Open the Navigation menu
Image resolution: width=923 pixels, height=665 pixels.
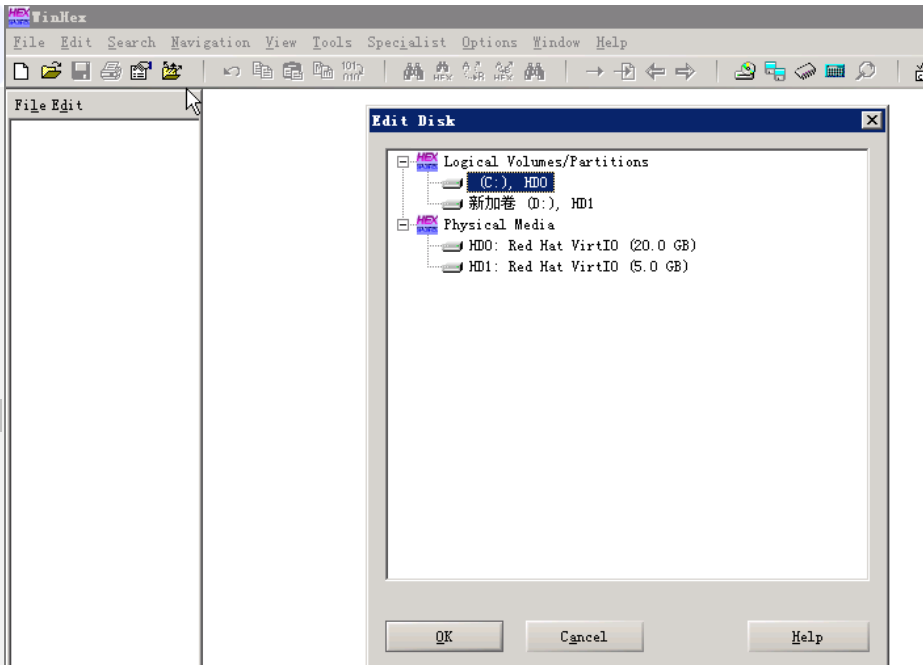point(210,42)
